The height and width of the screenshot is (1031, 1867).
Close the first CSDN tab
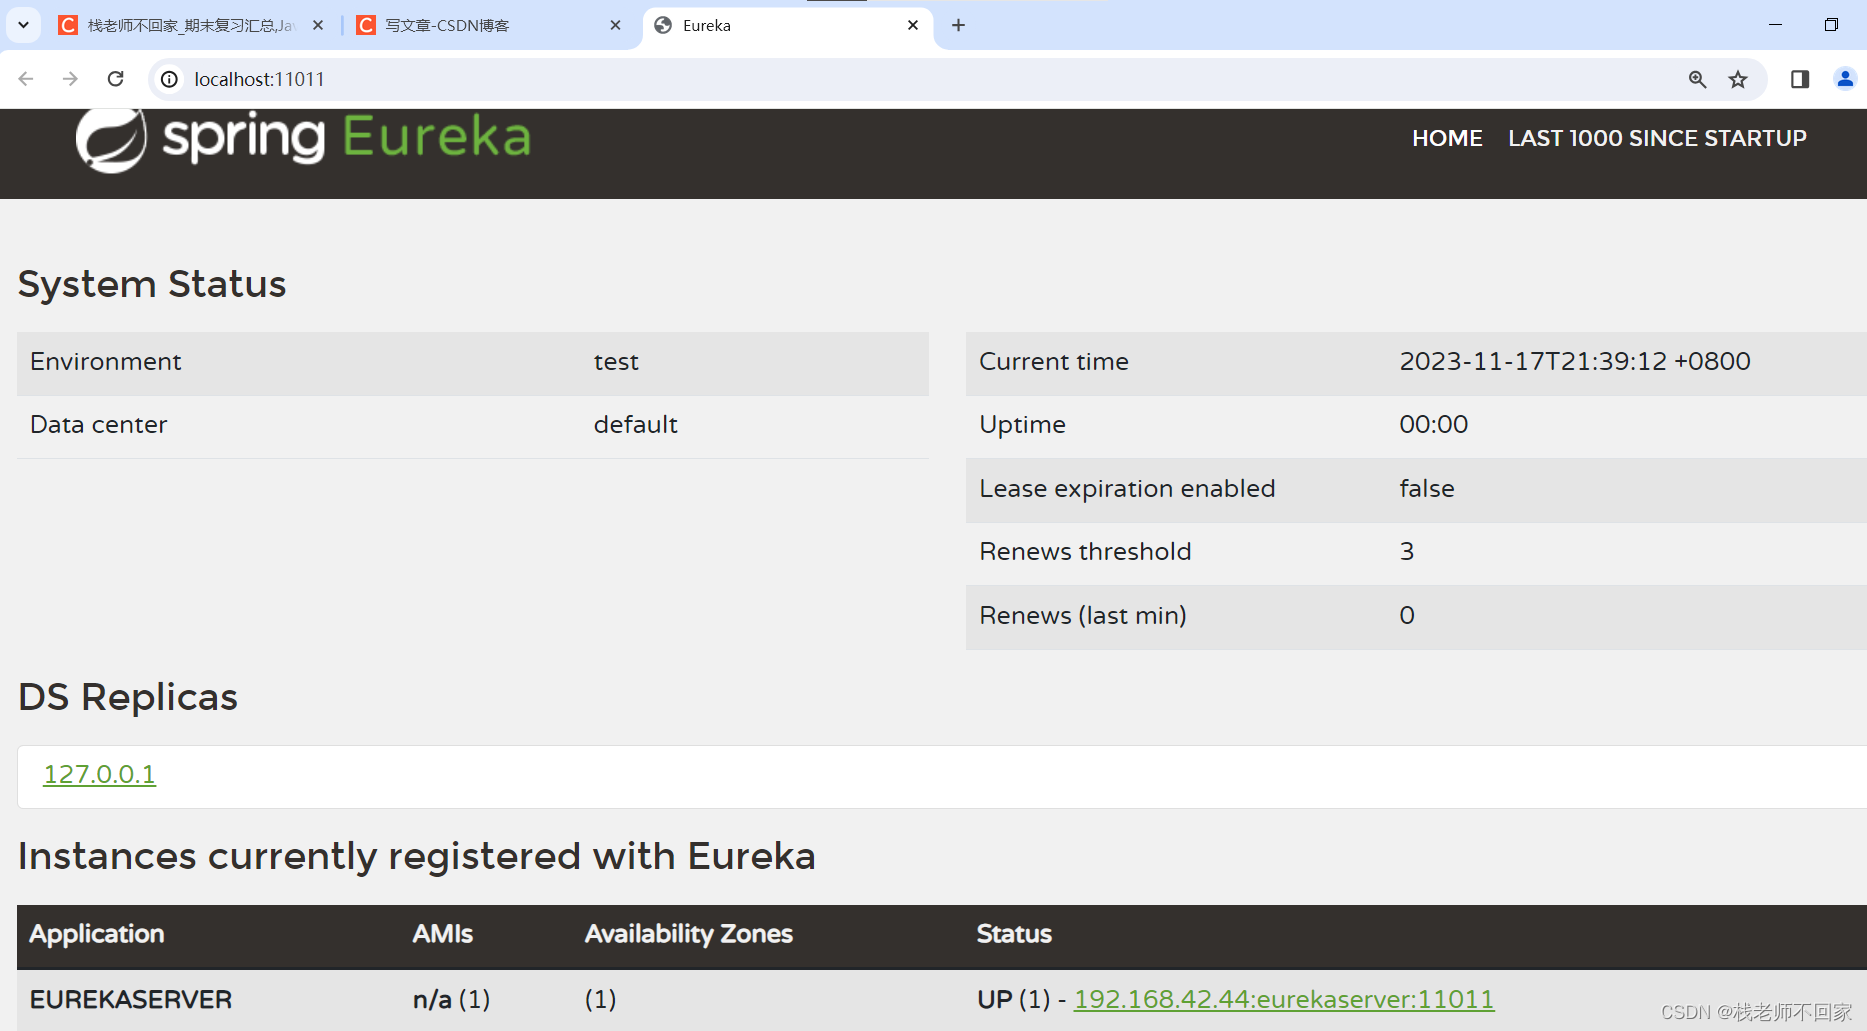pyautogui.click(x=318, y=25)
